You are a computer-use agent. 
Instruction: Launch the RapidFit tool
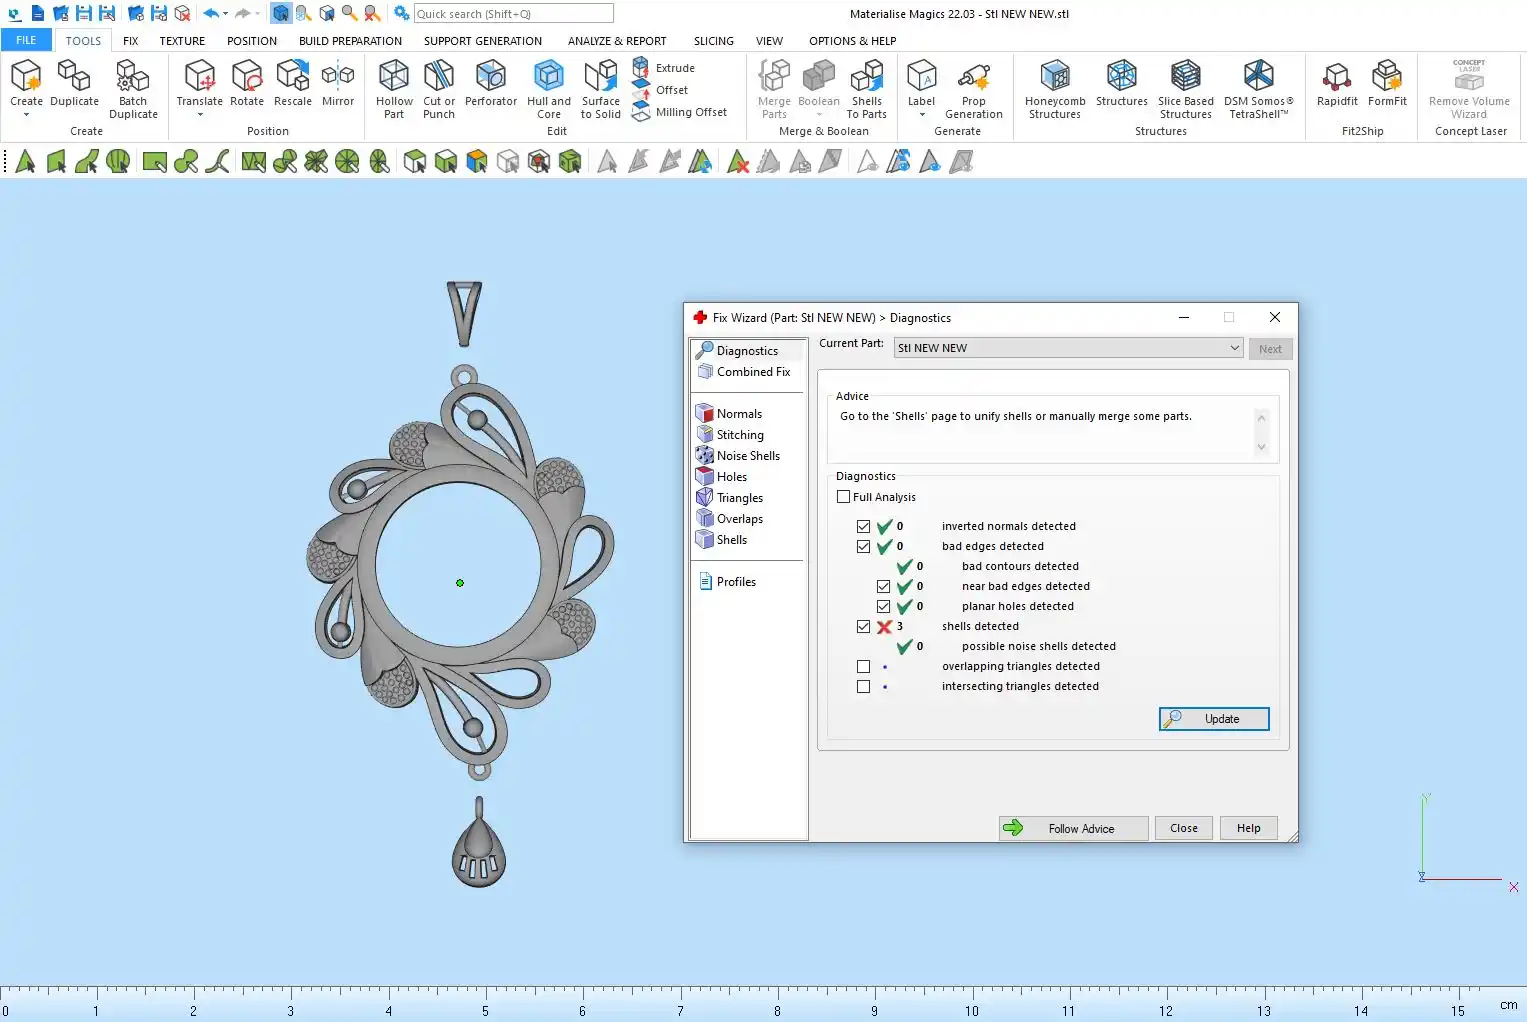[1336, 77]
